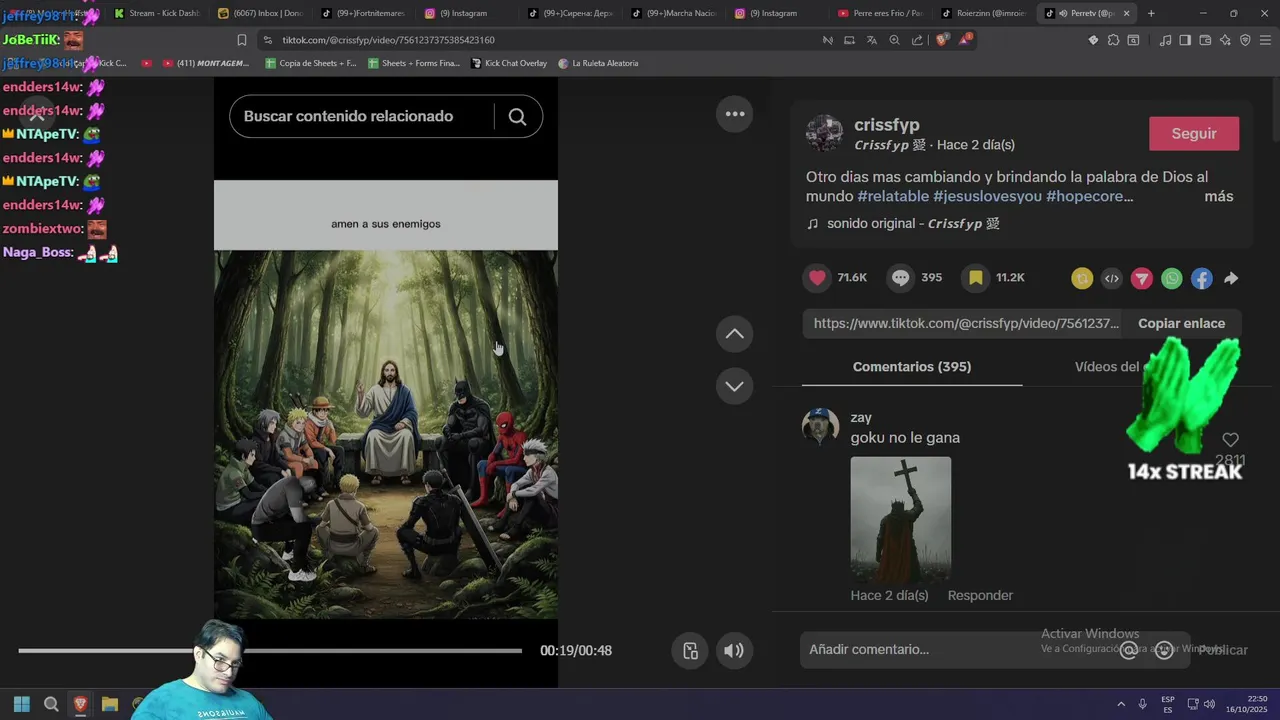Open emoji picker in comment box
1280x720 pixels.
(1164, 650)
